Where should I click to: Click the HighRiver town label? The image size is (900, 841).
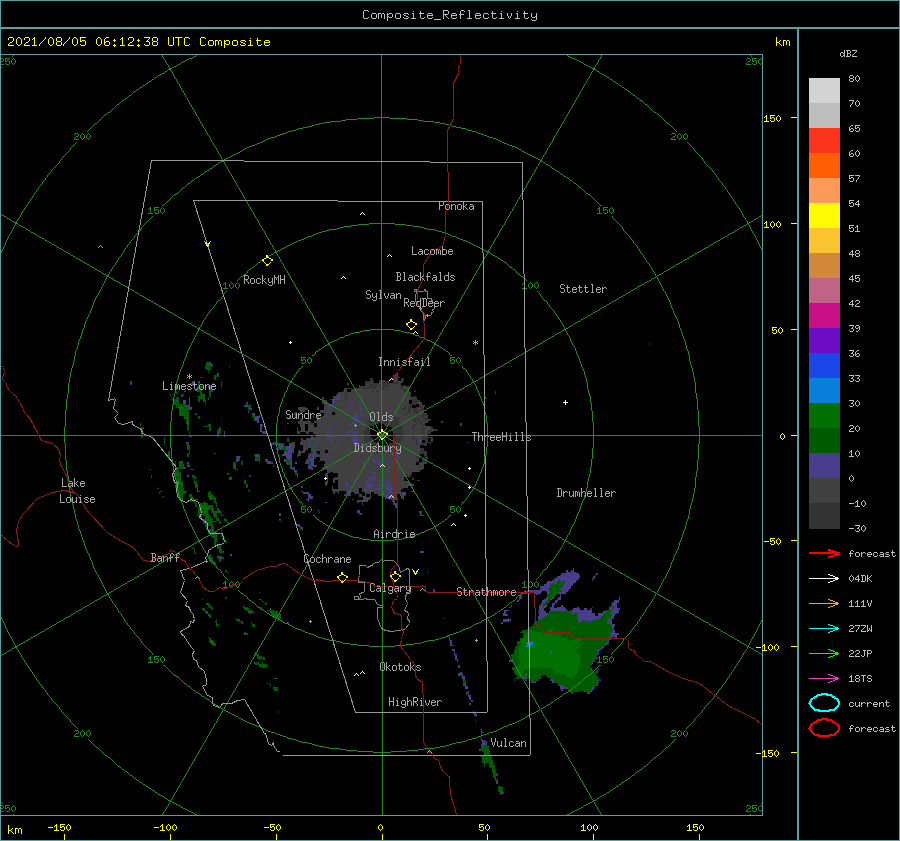(x=415, y=702)
